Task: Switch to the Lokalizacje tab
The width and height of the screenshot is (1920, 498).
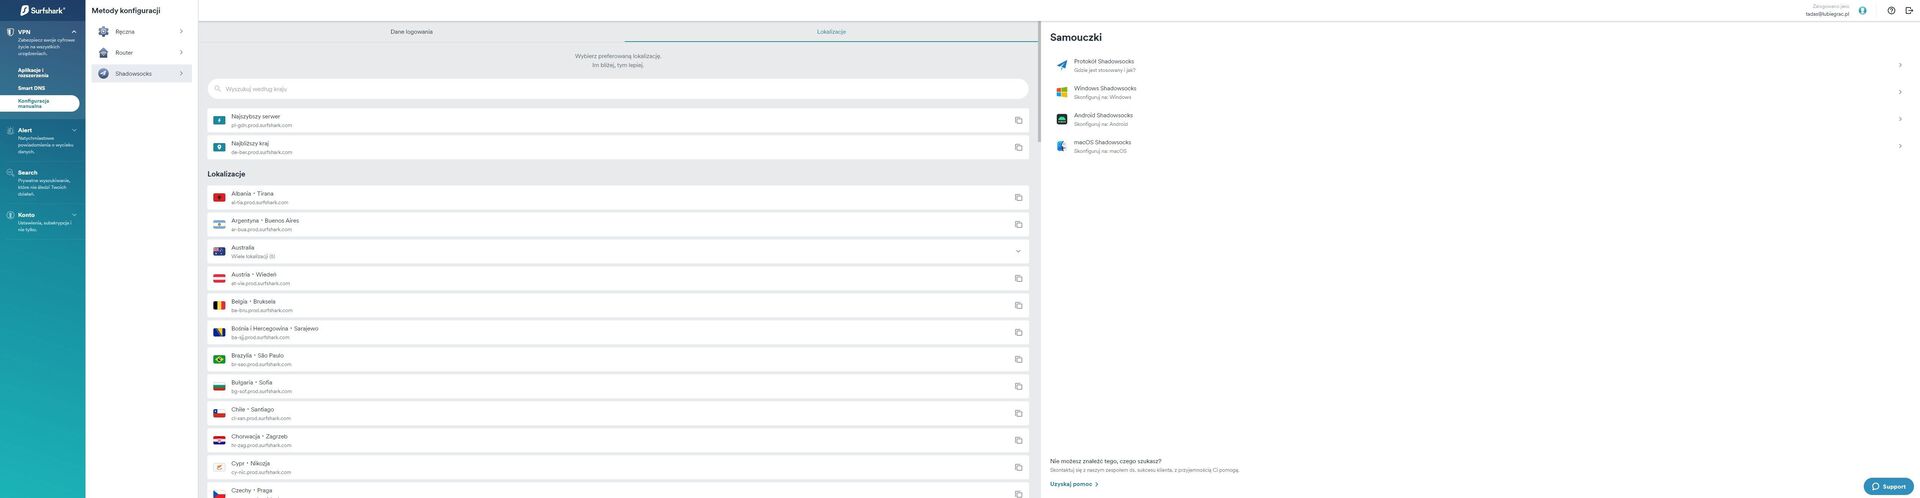Action: pos(831,32)
